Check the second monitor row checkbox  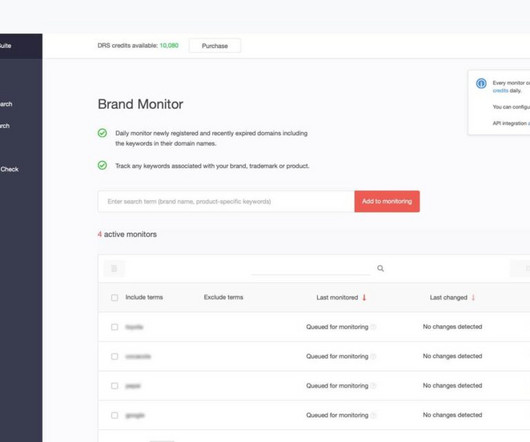tap(115, 356)
